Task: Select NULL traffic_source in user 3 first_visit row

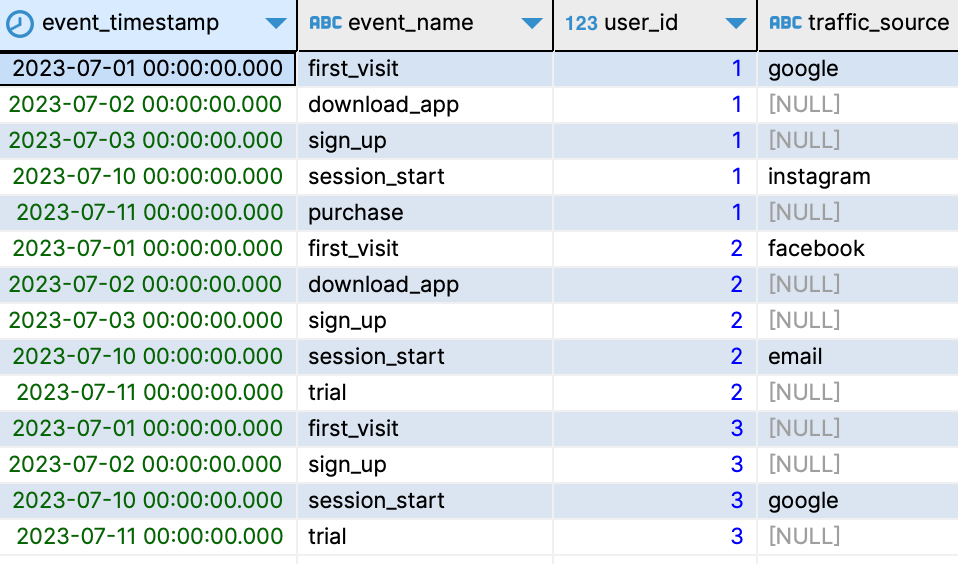Action: [x=858, y=429]
